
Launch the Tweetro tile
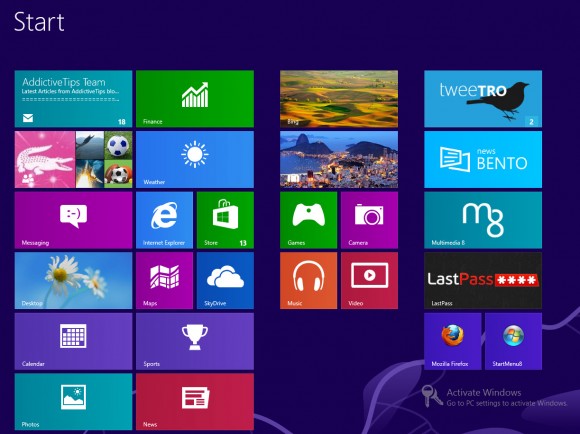(x=483, y=99)
